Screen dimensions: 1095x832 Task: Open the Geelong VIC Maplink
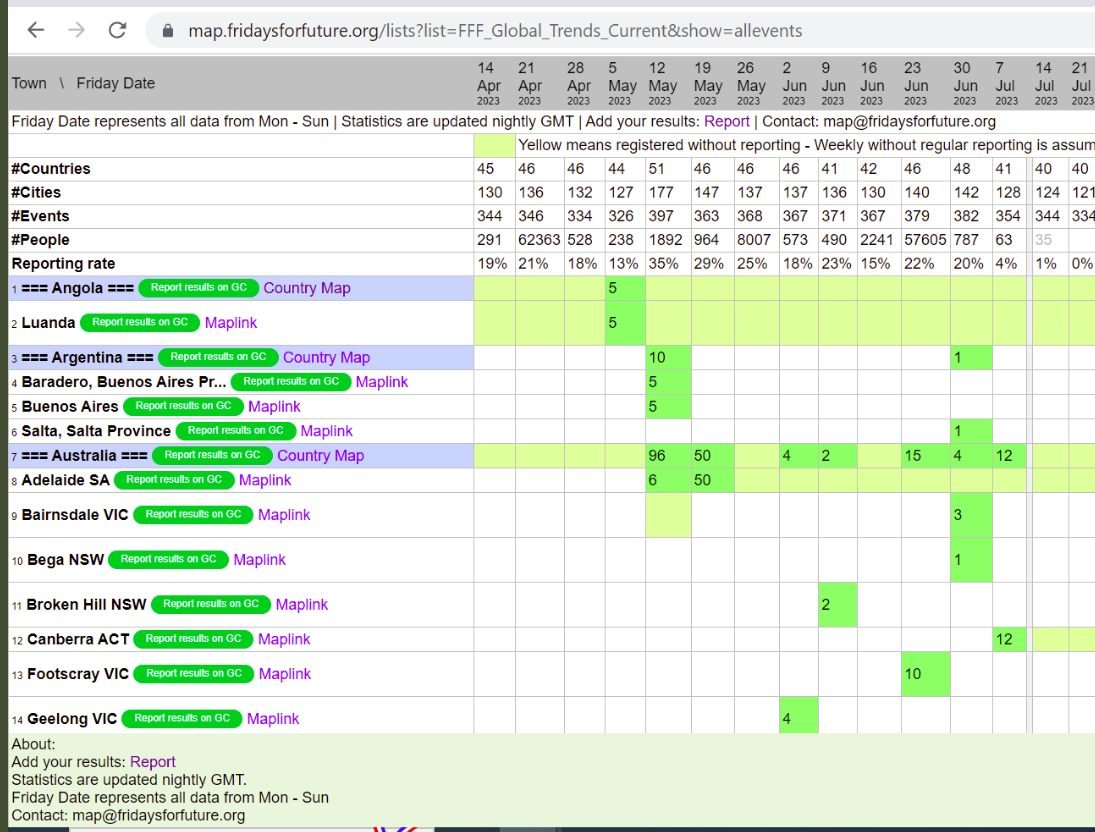(273, 719)
